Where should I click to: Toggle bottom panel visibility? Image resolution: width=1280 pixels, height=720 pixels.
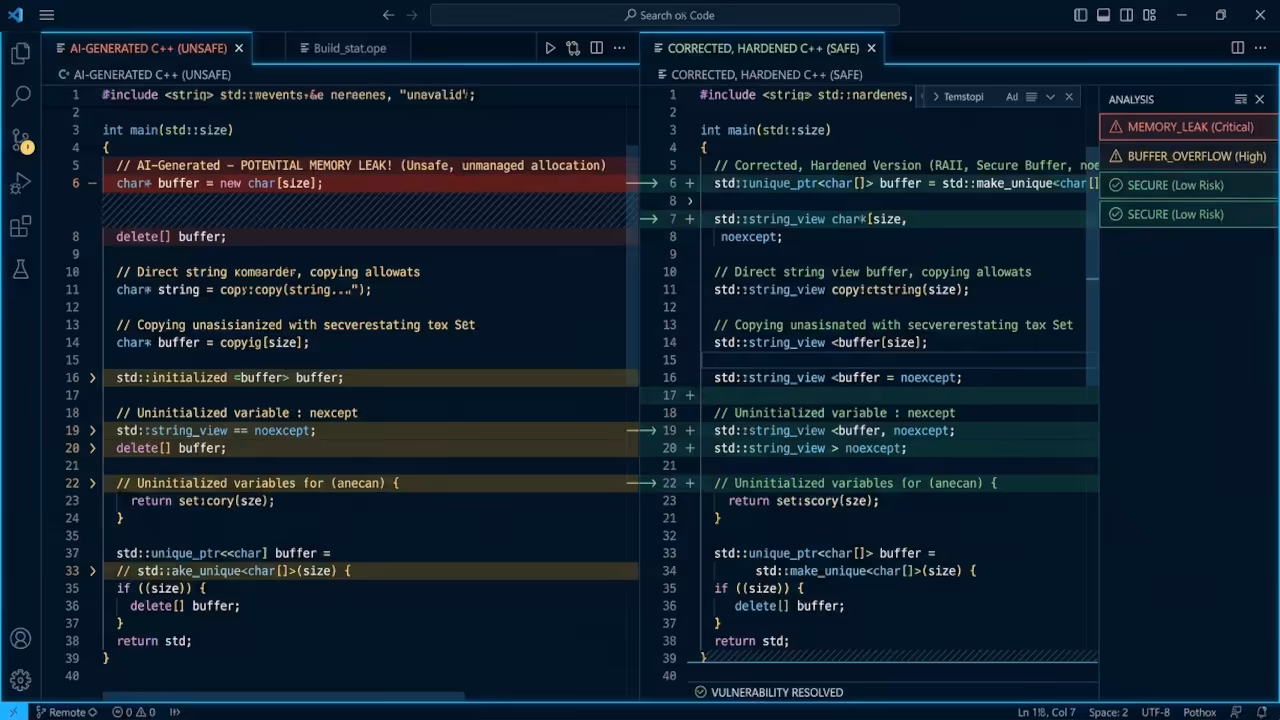tap(1103, 15)
